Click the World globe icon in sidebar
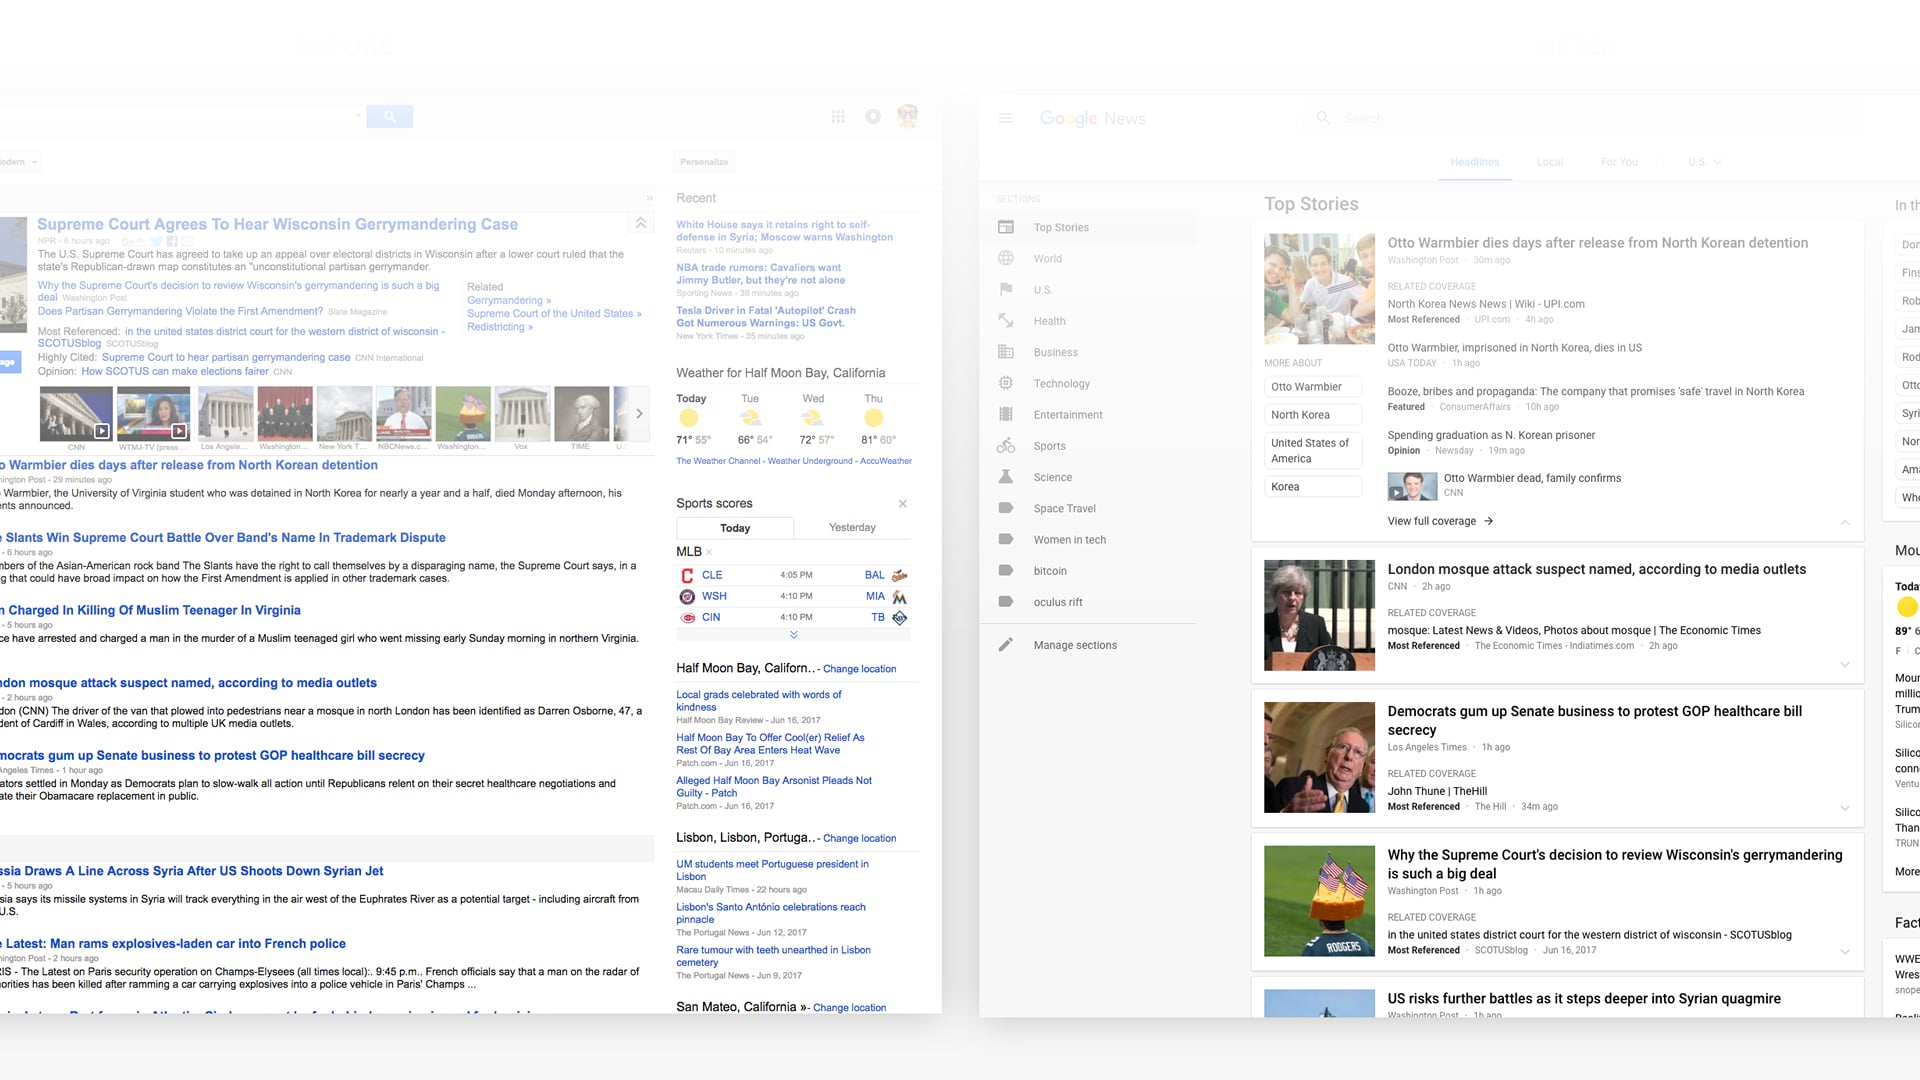 pos(1006,258)
